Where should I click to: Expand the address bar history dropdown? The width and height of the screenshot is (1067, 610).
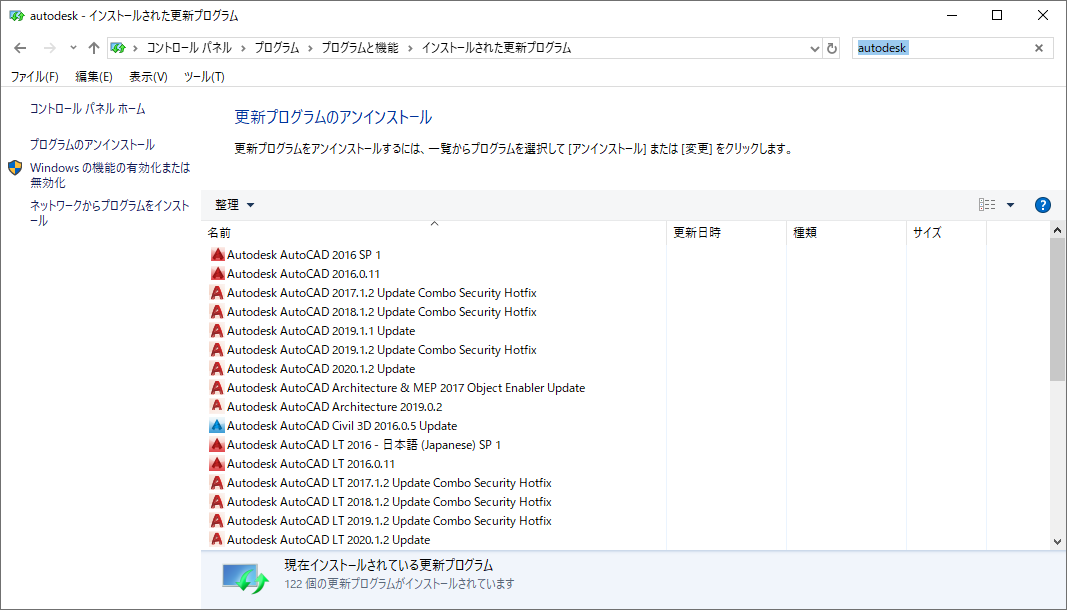(815, 48)
